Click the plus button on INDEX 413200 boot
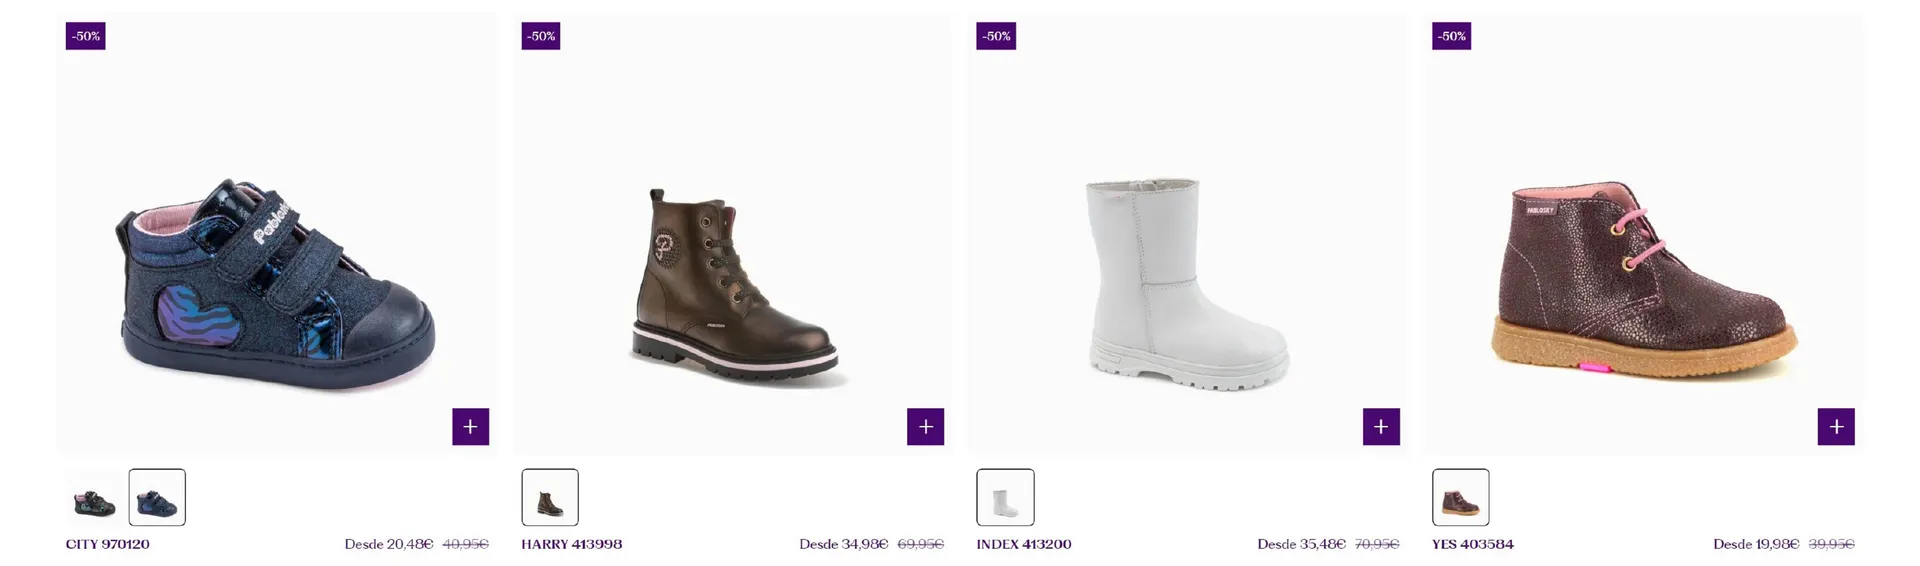Image resolution: width=1920 pixels, height=566 pixels. (x=1381, y=427)
